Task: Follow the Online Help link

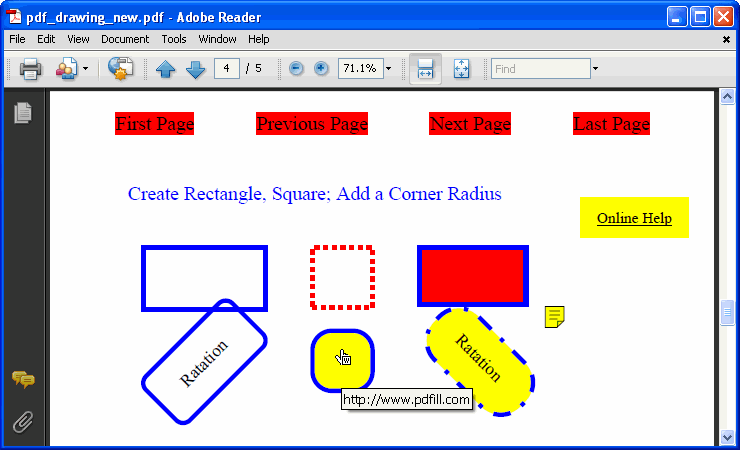Action: (634, 218)
